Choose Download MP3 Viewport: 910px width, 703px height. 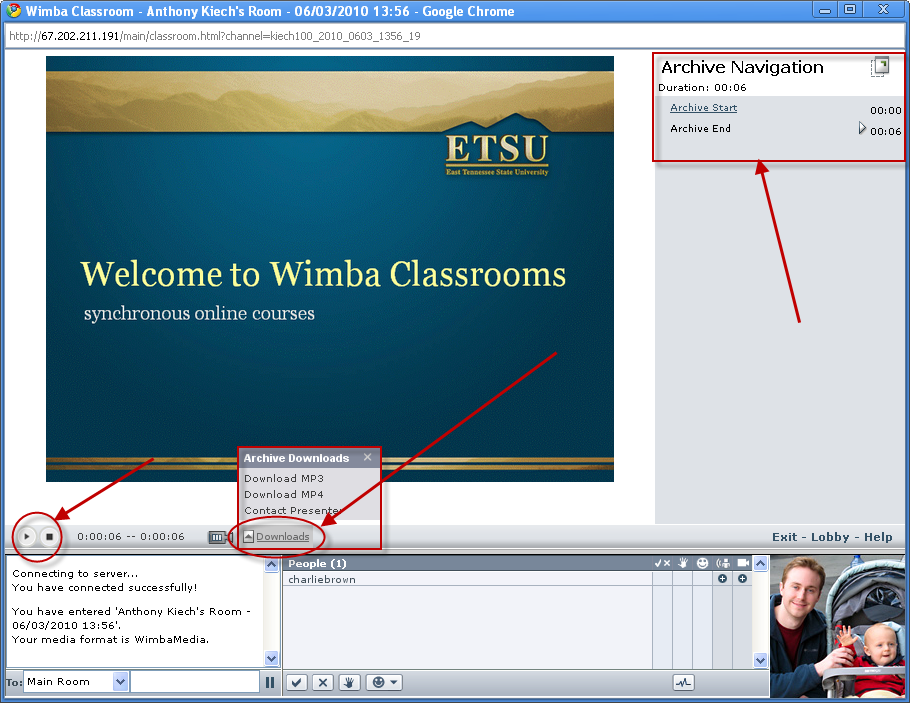[284, 478]
